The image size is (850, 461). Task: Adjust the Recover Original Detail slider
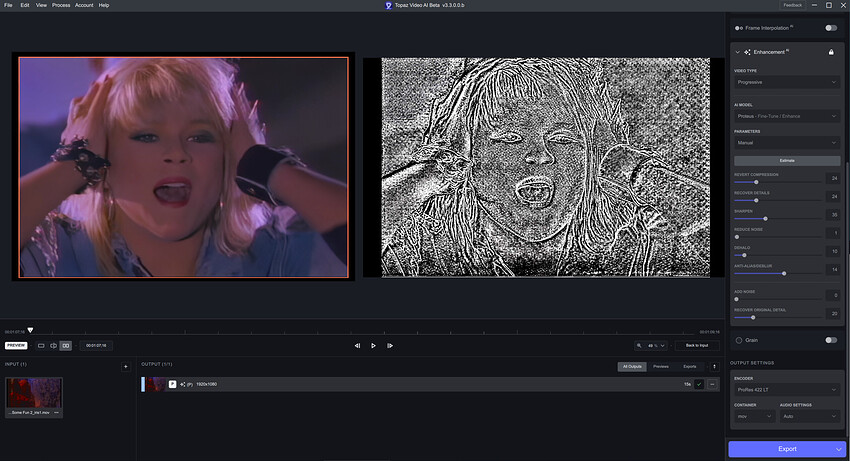(x=777, y=317)
